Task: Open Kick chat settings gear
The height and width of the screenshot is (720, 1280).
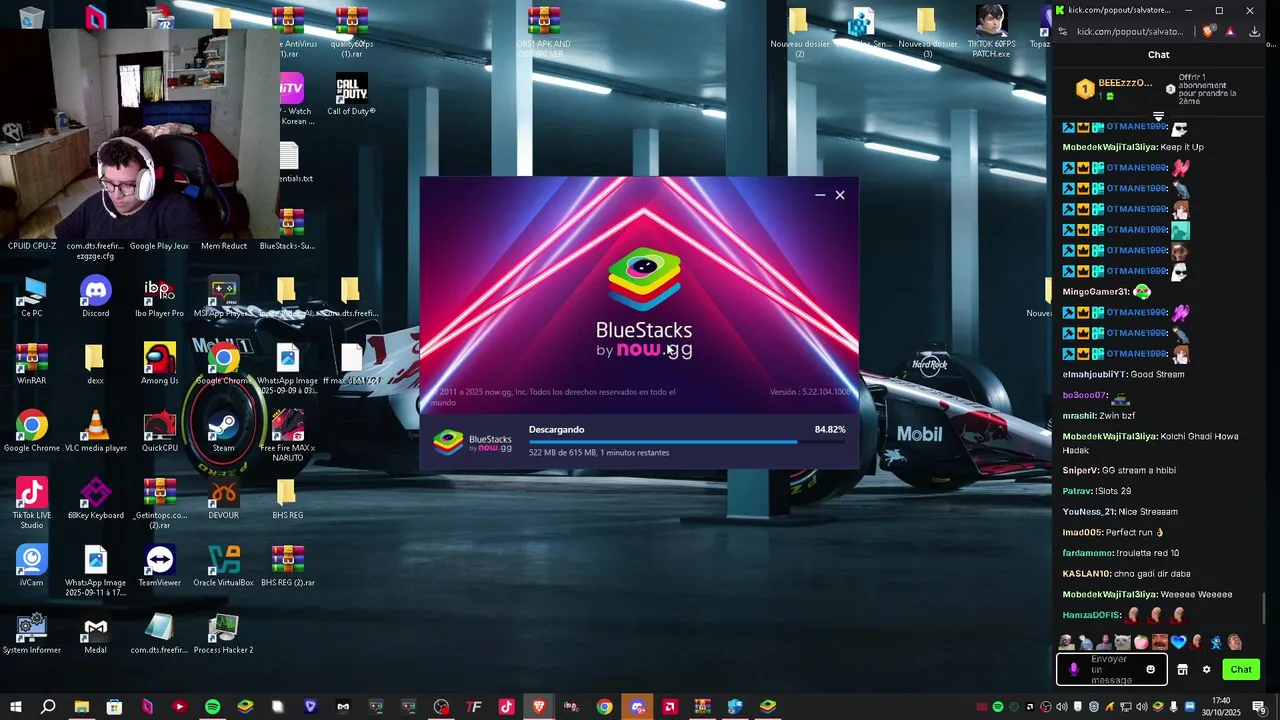Action: click(1206, 670)
